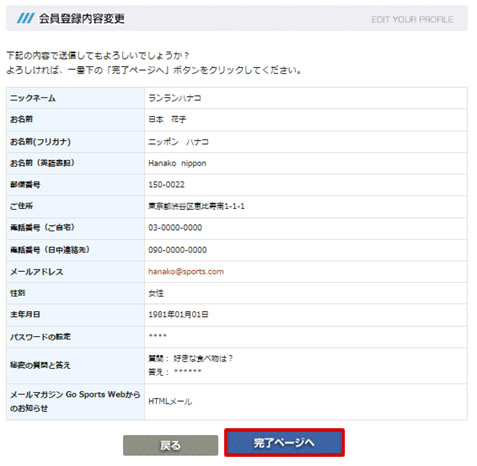This screenshot has height=466, width=477.
Task: Select the Hanako nippon text
Action: tap(177, 163)
